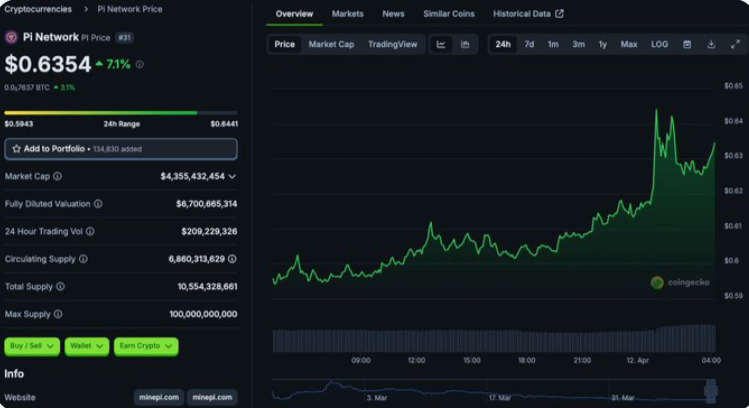Select the 24h time range
Image resolution: width=749 pixels, height=408 pixels.
pyautogui.click(x=503, y=44)
